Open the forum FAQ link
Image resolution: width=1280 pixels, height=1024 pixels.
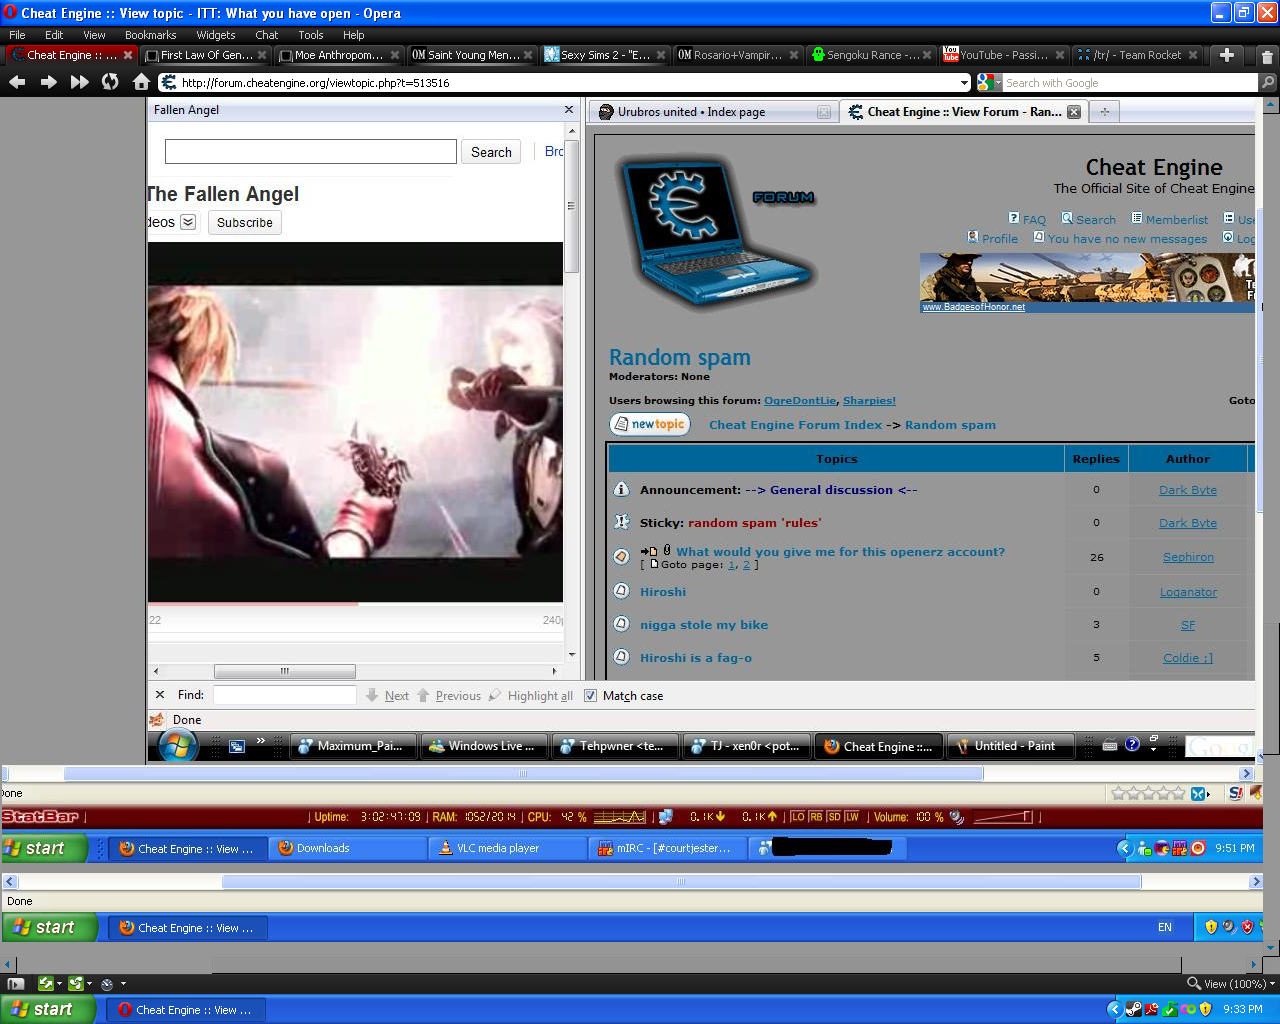1034,220
